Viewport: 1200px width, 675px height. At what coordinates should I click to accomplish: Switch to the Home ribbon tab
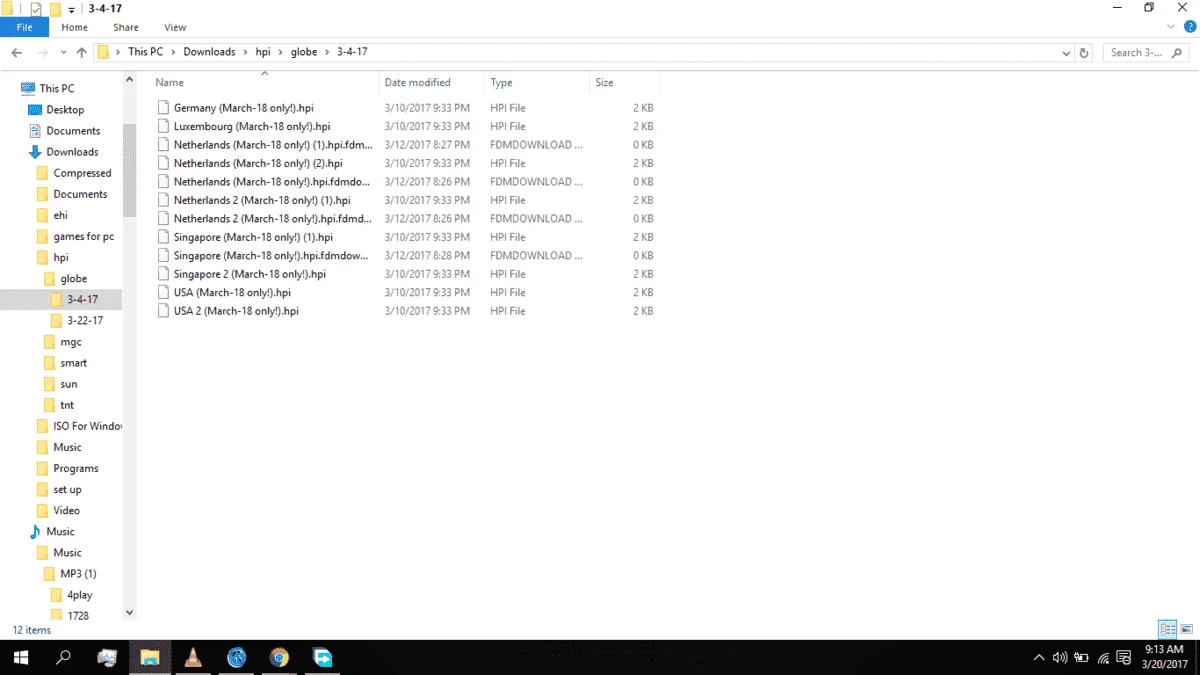point(74,27)
